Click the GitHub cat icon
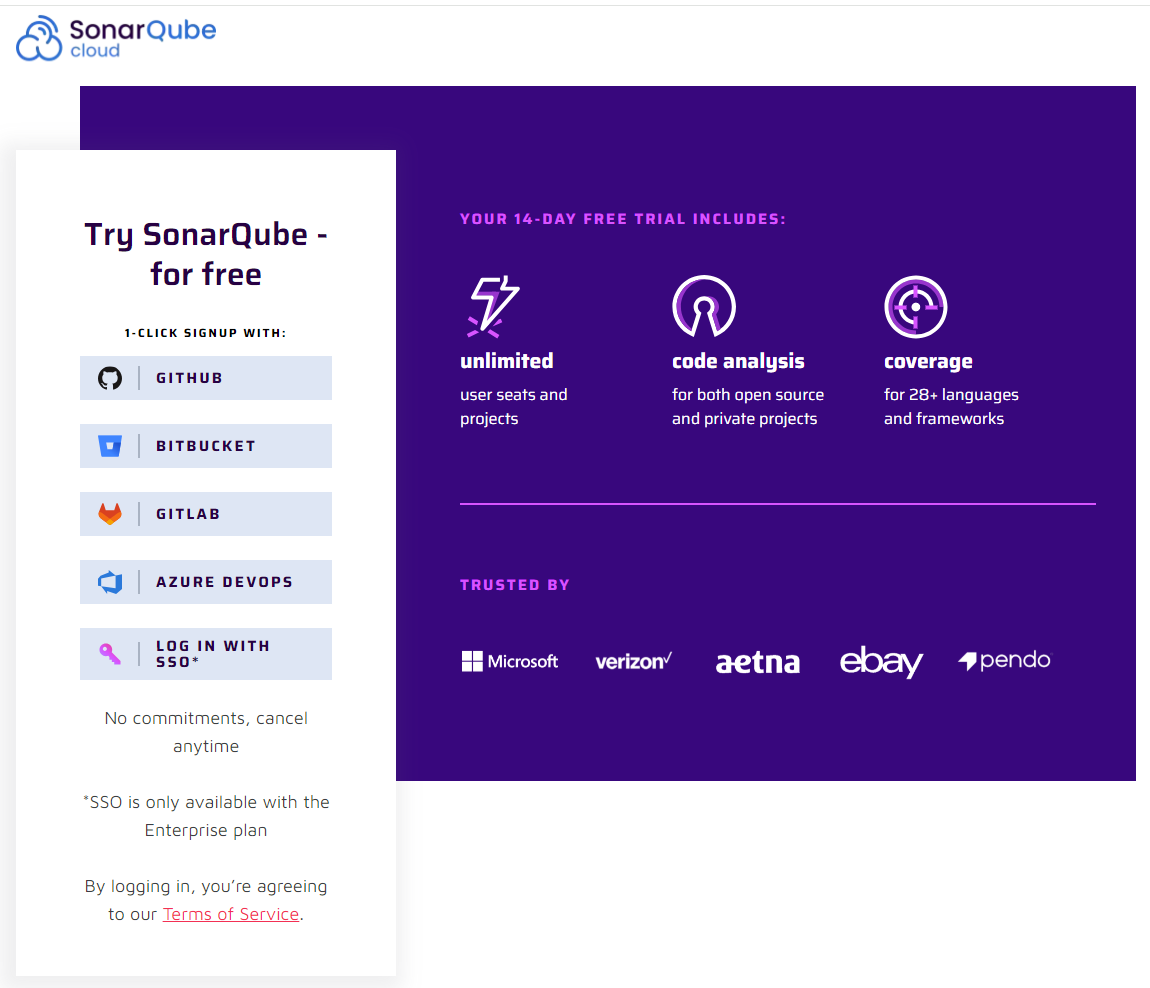Viewport: 1150px width, 988px height. click(110, 378)
